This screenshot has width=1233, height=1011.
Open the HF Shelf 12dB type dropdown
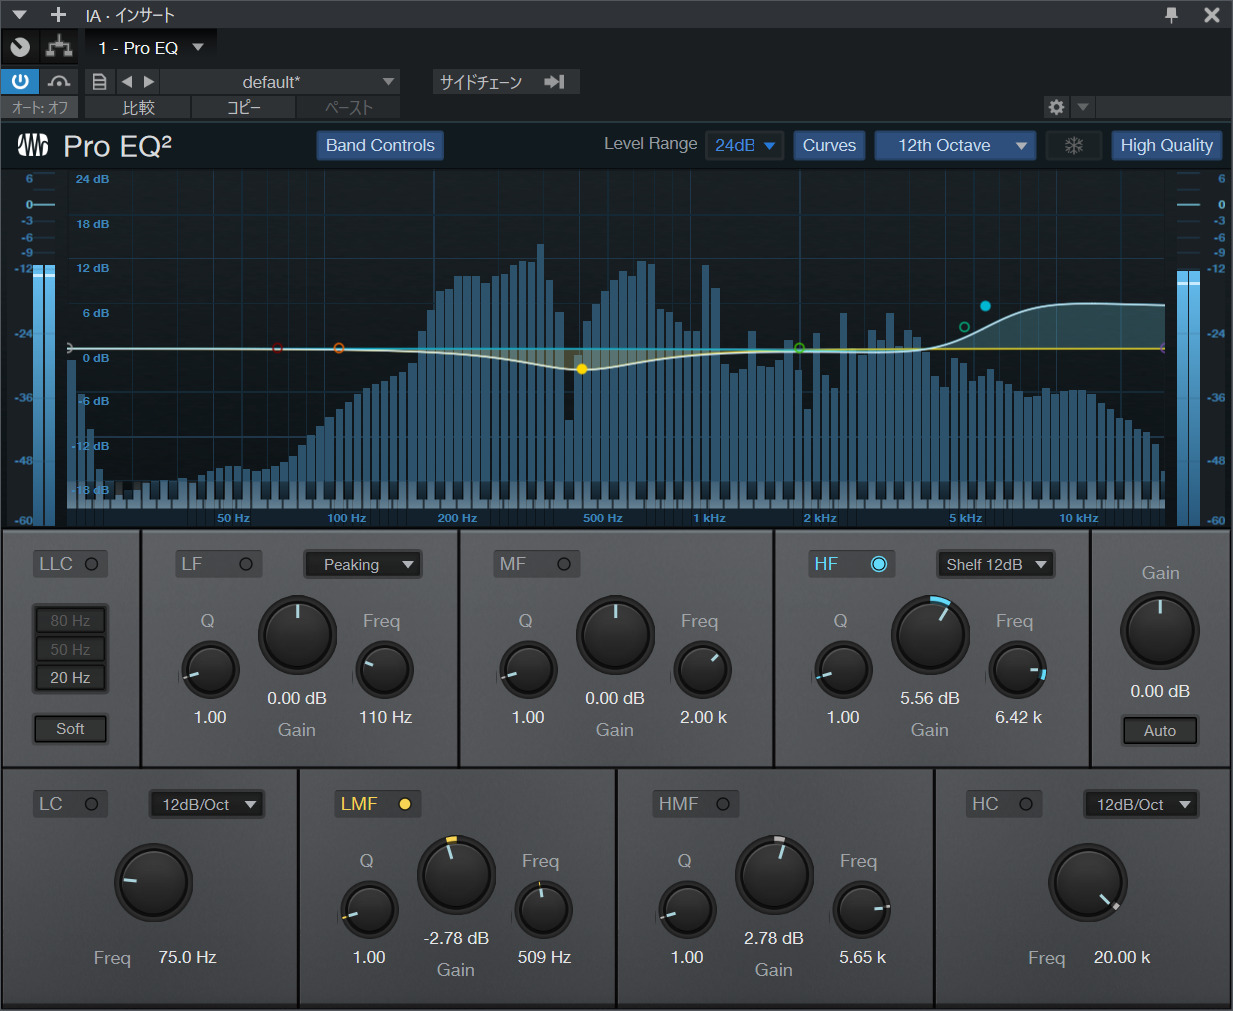tap(996, 565)
